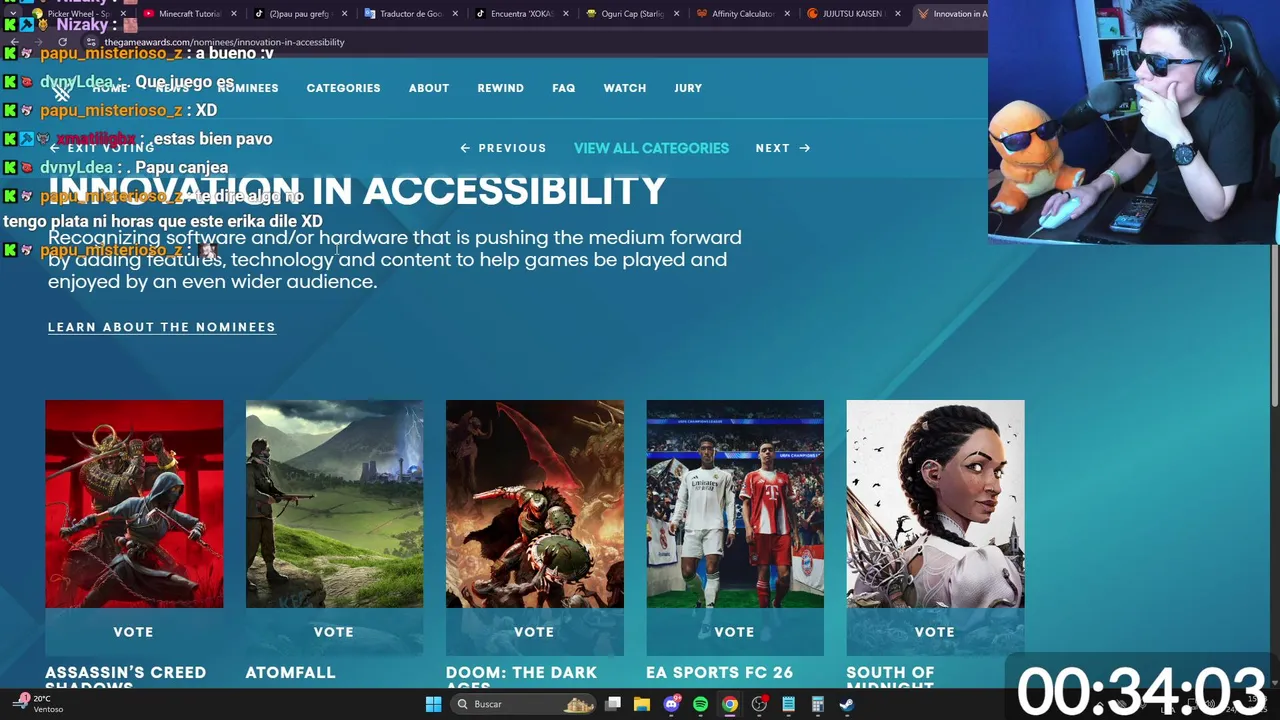The height and width of the screenshot is (720, 1280).
Task: Open the weather widget showing 20°C Ventoso
Action: (x=40, y=704)
